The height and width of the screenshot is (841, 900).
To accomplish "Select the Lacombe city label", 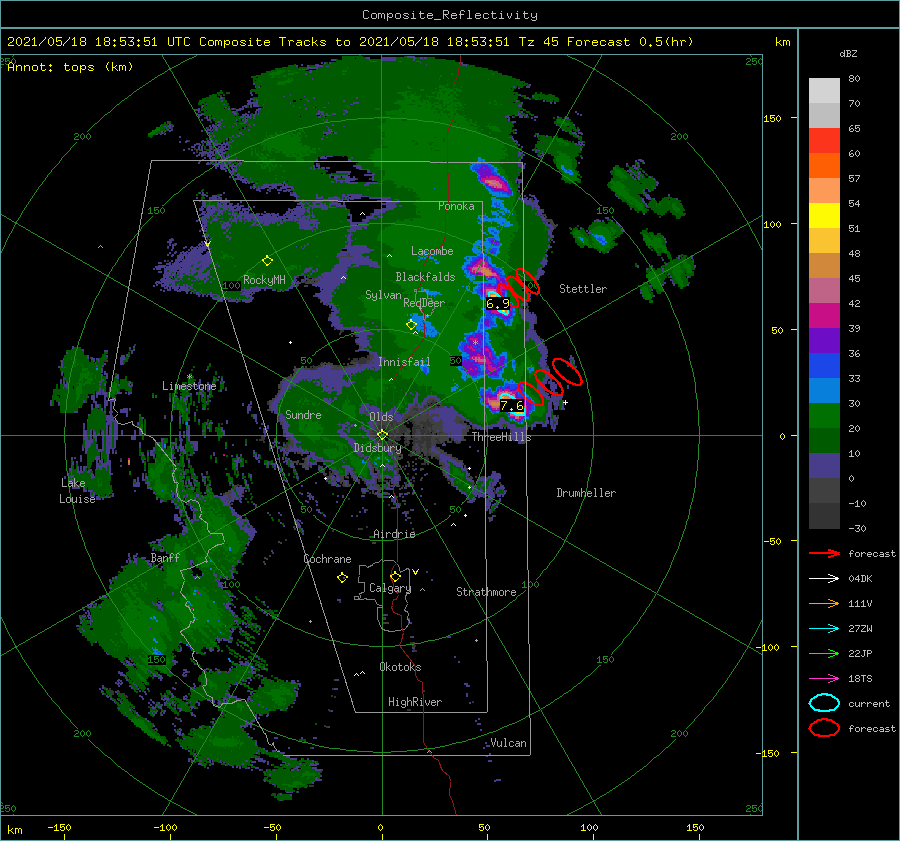I will pyautogui.click(x=432, y=251).
